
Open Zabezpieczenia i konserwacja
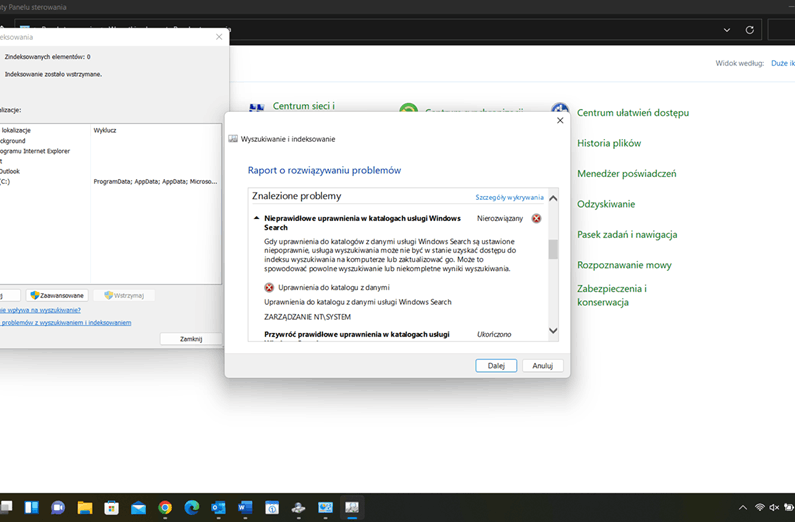tap(612, 295)
